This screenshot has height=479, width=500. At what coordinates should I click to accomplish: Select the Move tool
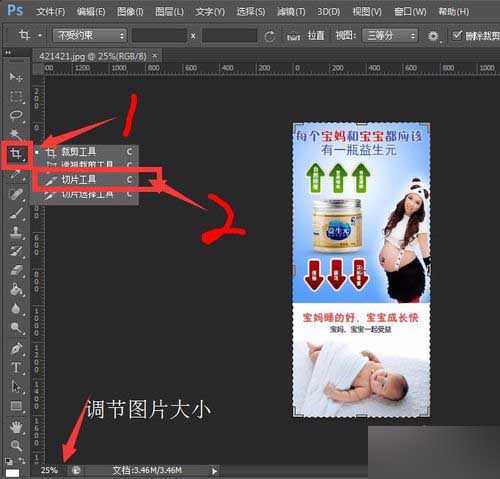point(16,77)
